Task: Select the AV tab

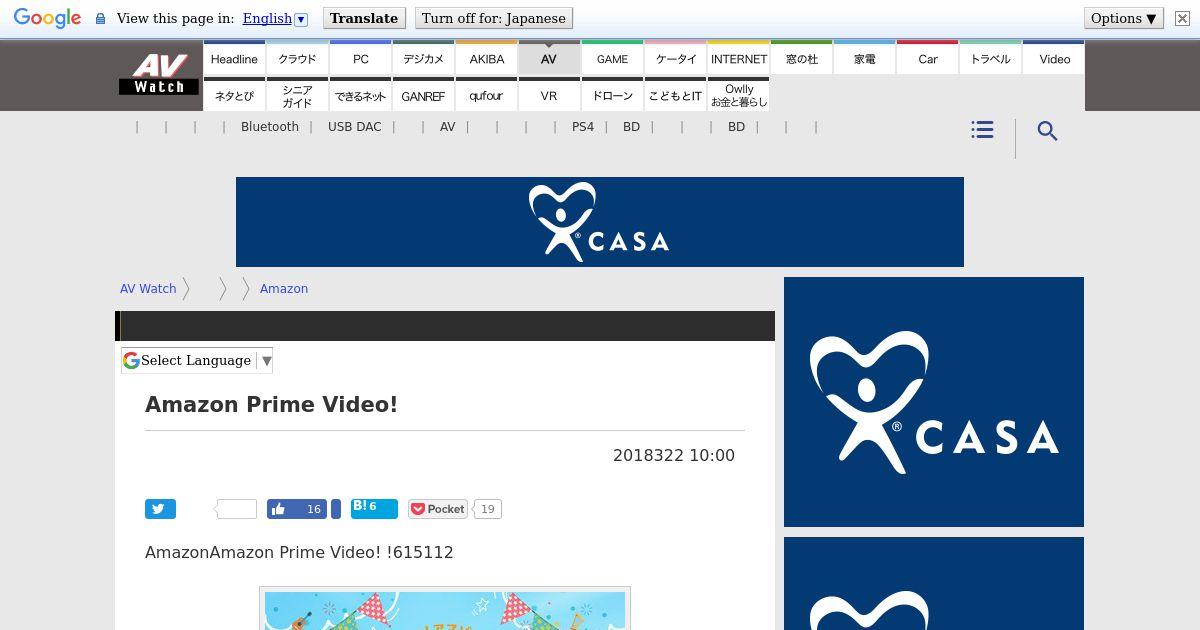Action: pos(549,58)
